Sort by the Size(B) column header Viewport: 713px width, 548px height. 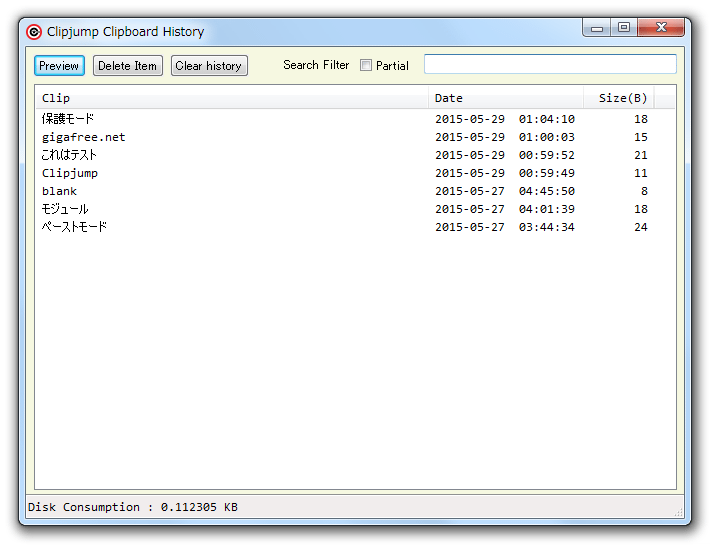click(619, 98)
